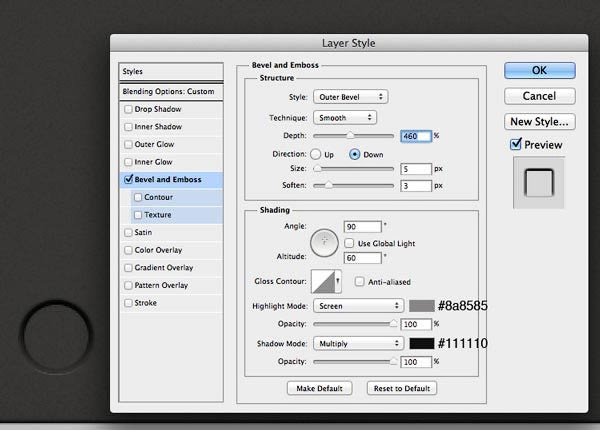Click Reset to Default button
The image size is (600, 430).
click(402, 388)
